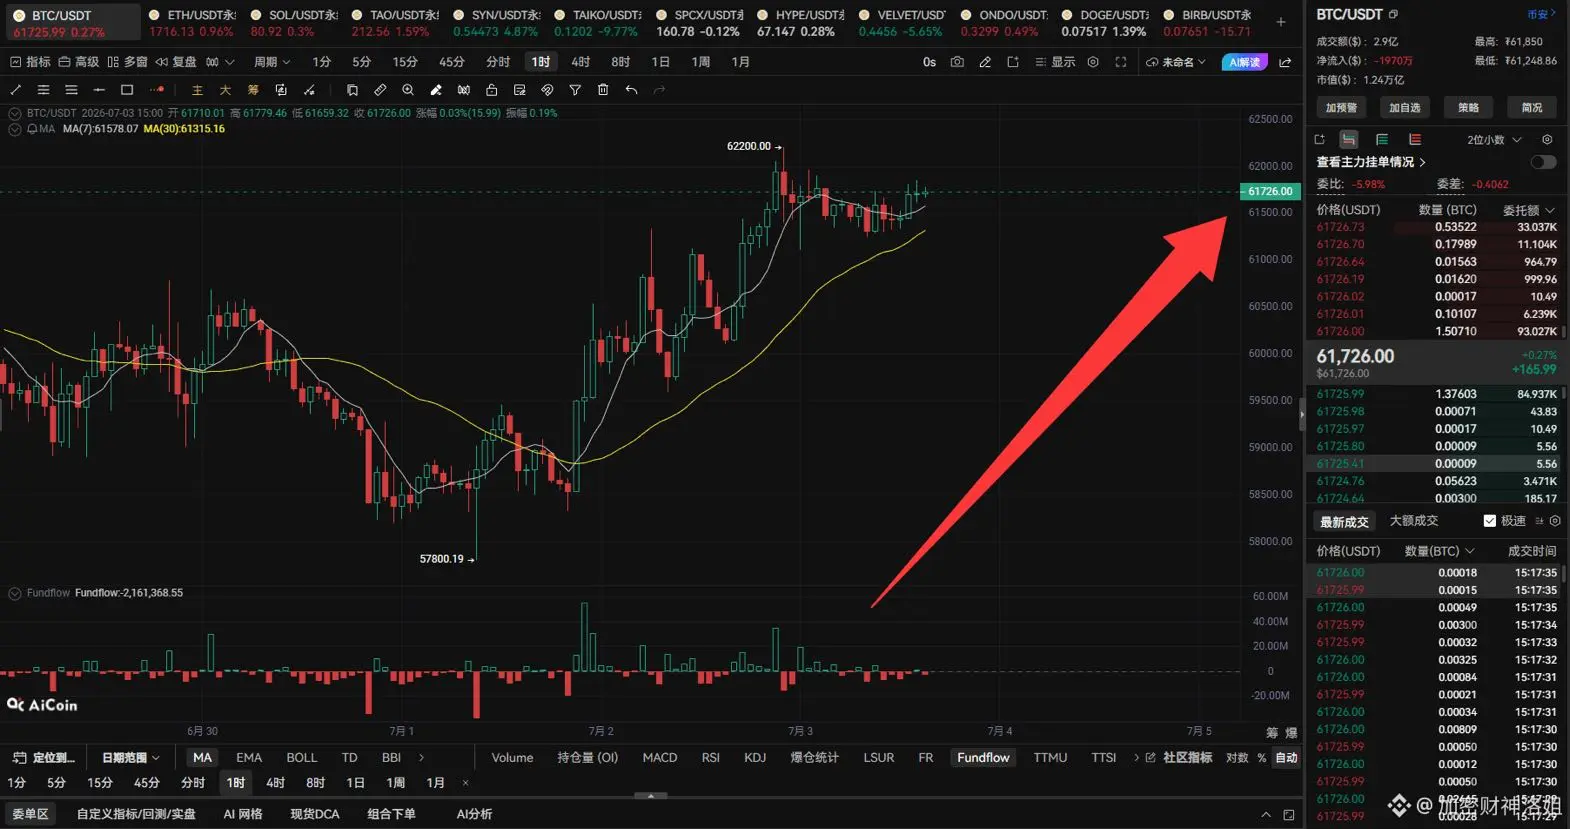The width and height of the screenshot is (1570, 829).
Task: Expand the 委托额 column dropdown
Action: 1529,210
